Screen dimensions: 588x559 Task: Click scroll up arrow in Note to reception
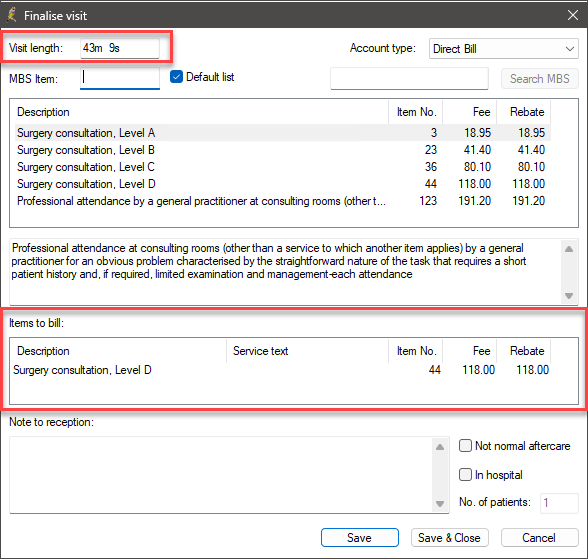coord(440,447)
